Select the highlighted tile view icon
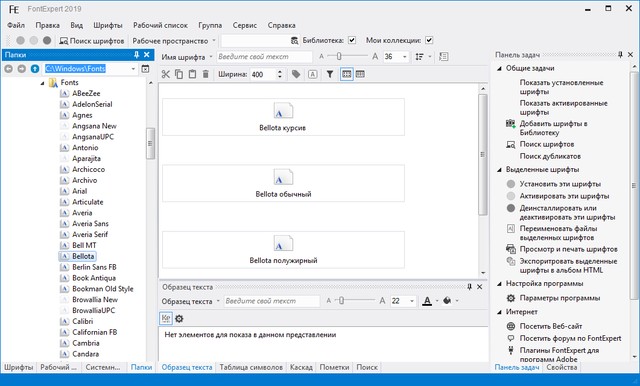 click(347, 74)
